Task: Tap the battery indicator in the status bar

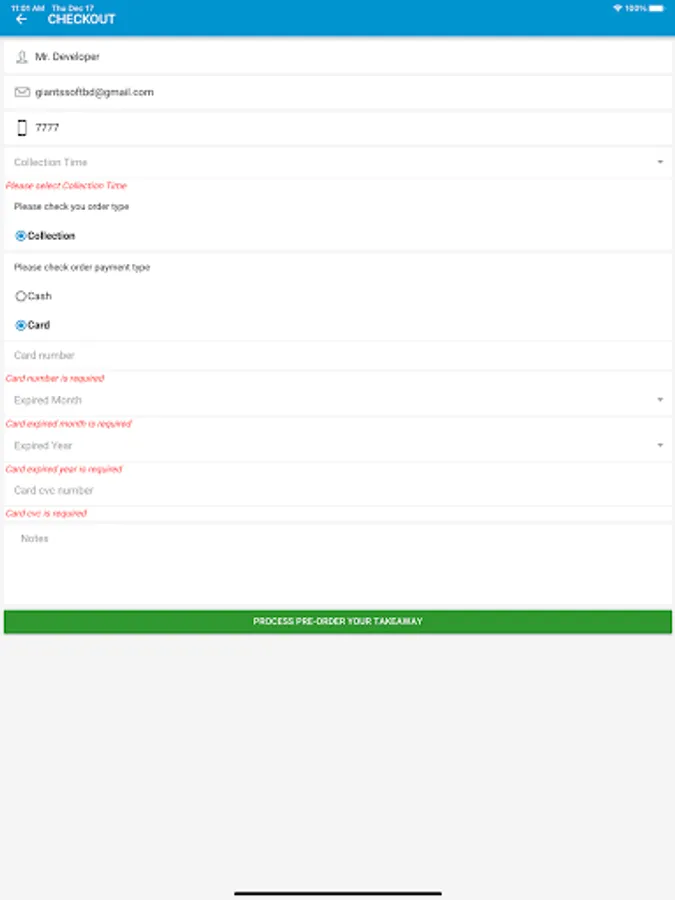Action: (657, 8)
